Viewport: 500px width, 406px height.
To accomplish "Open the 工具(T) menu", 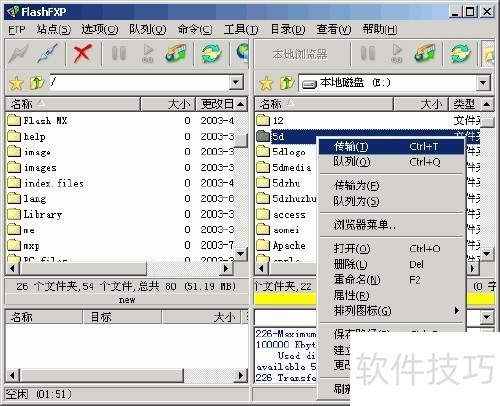I will [x=241, y=29].
